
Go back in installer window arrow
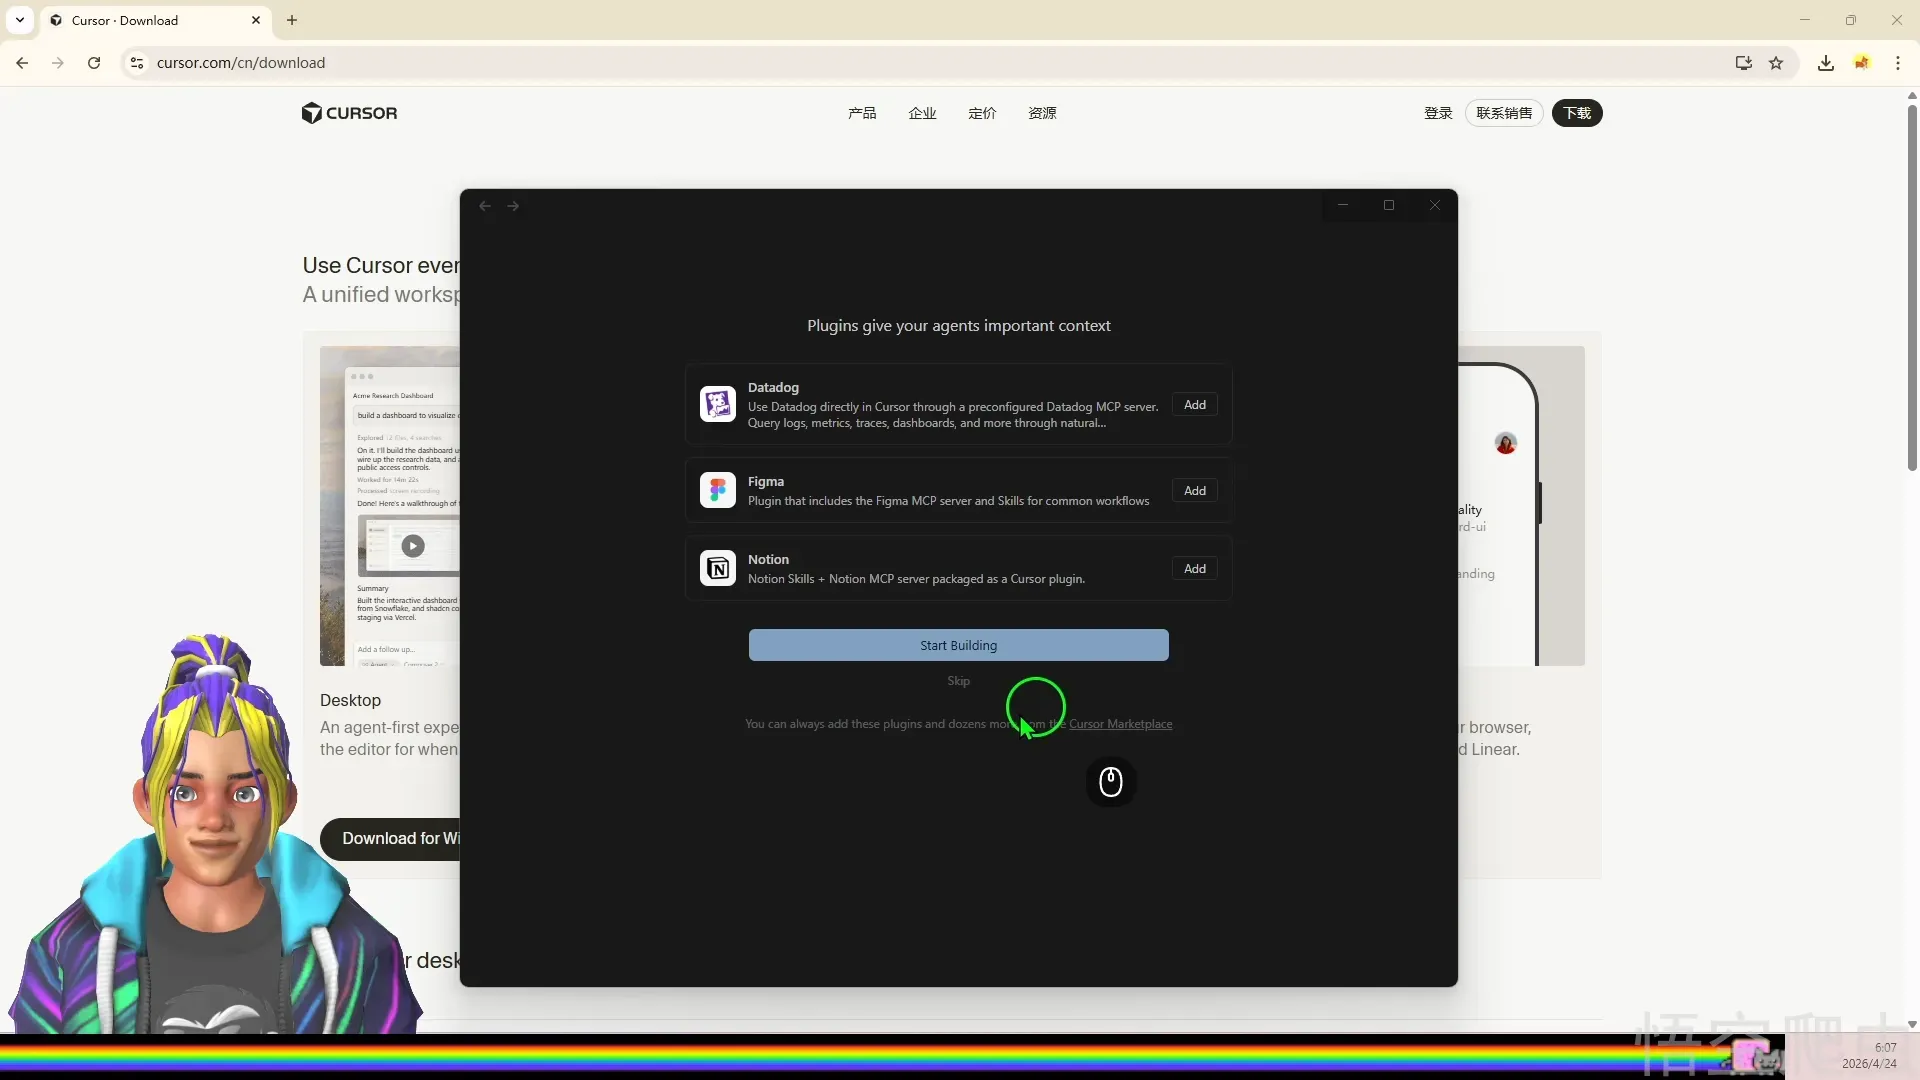pos(485,206)
